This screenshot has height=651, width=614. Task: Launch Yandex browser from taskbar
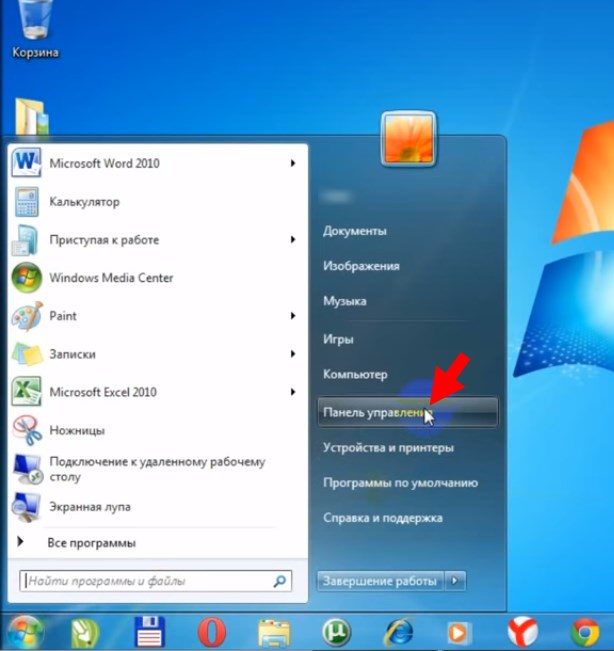tap(523, 633)
